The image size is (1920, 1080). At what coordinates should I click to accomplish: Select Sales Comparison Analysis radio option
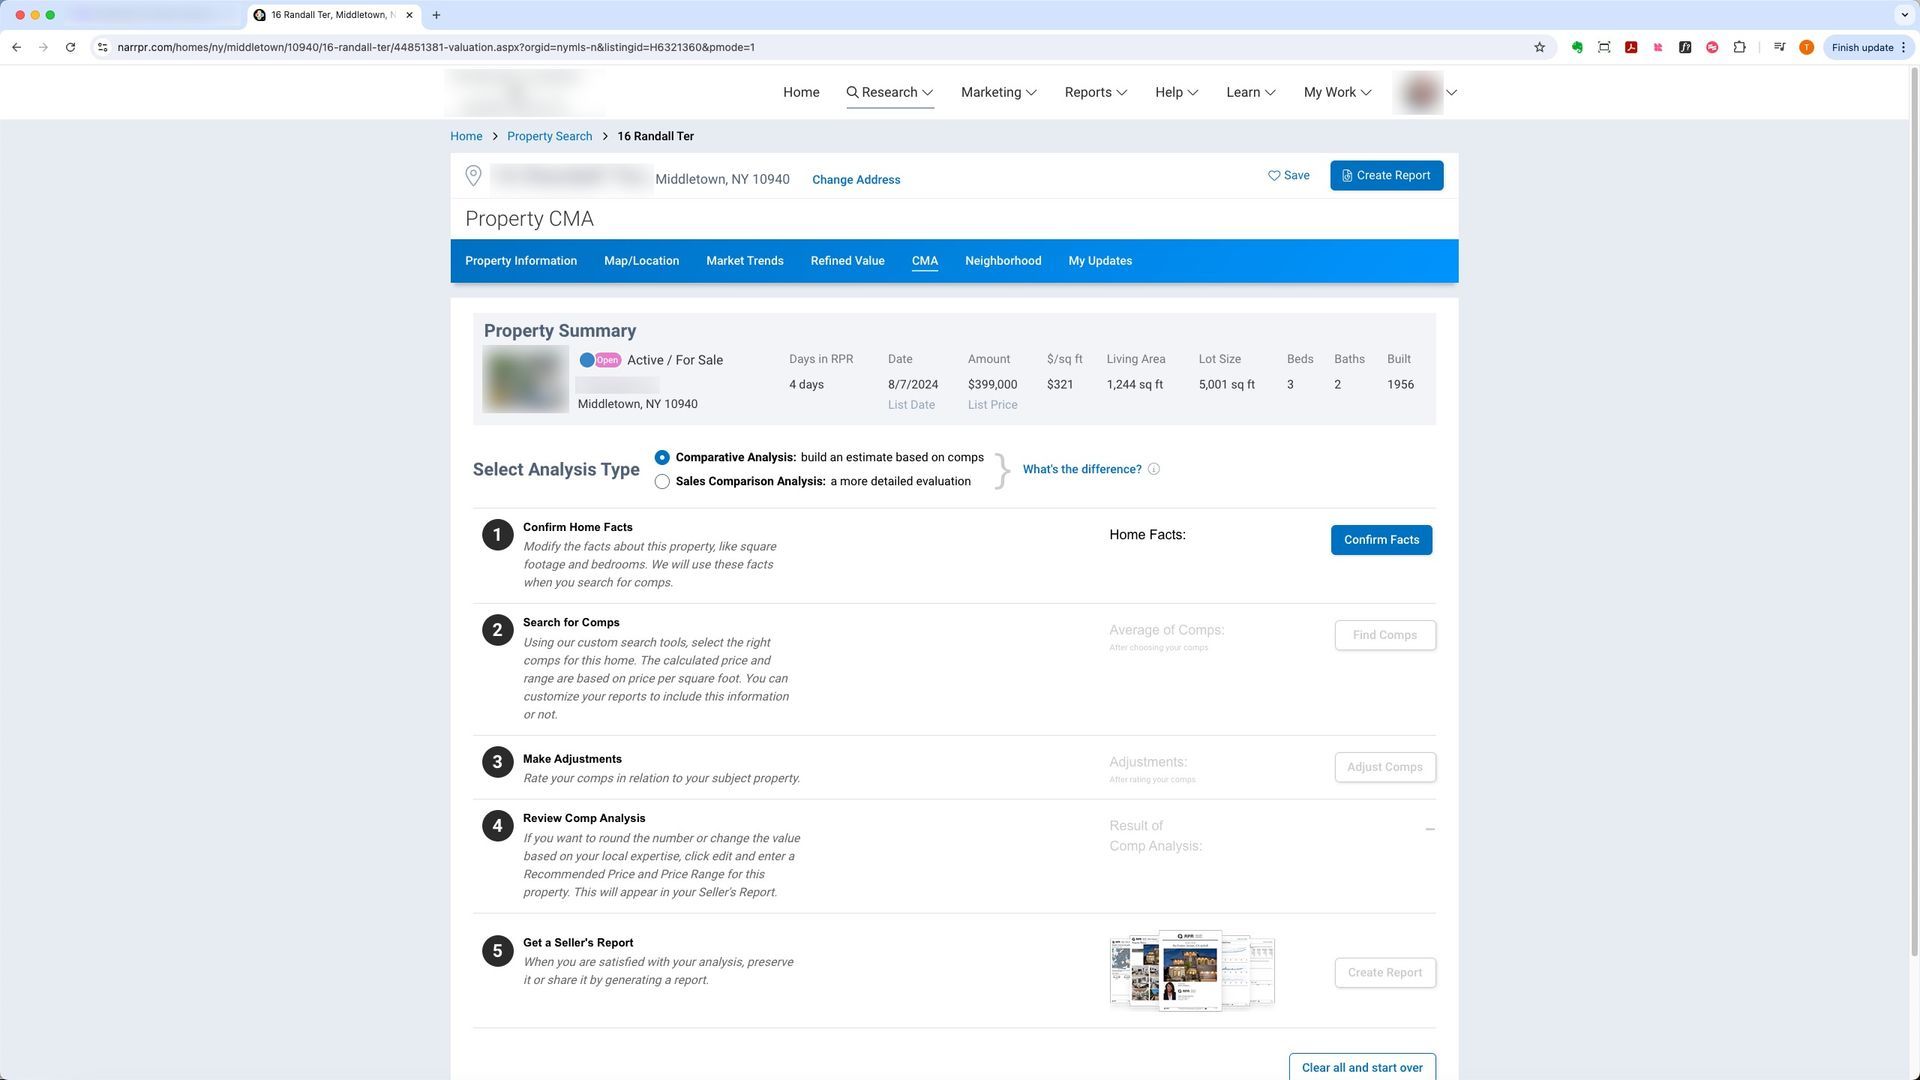tap(662, 482)
